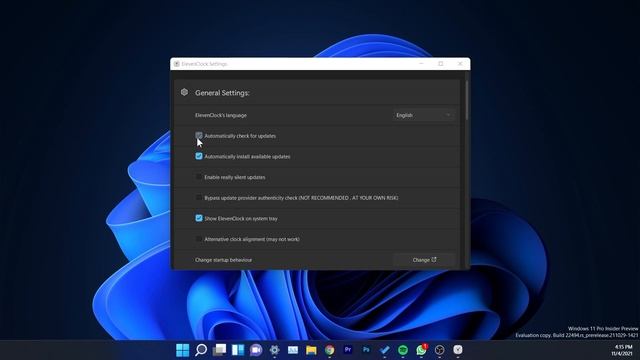Open Task View on taskbar

click(220, 350)
